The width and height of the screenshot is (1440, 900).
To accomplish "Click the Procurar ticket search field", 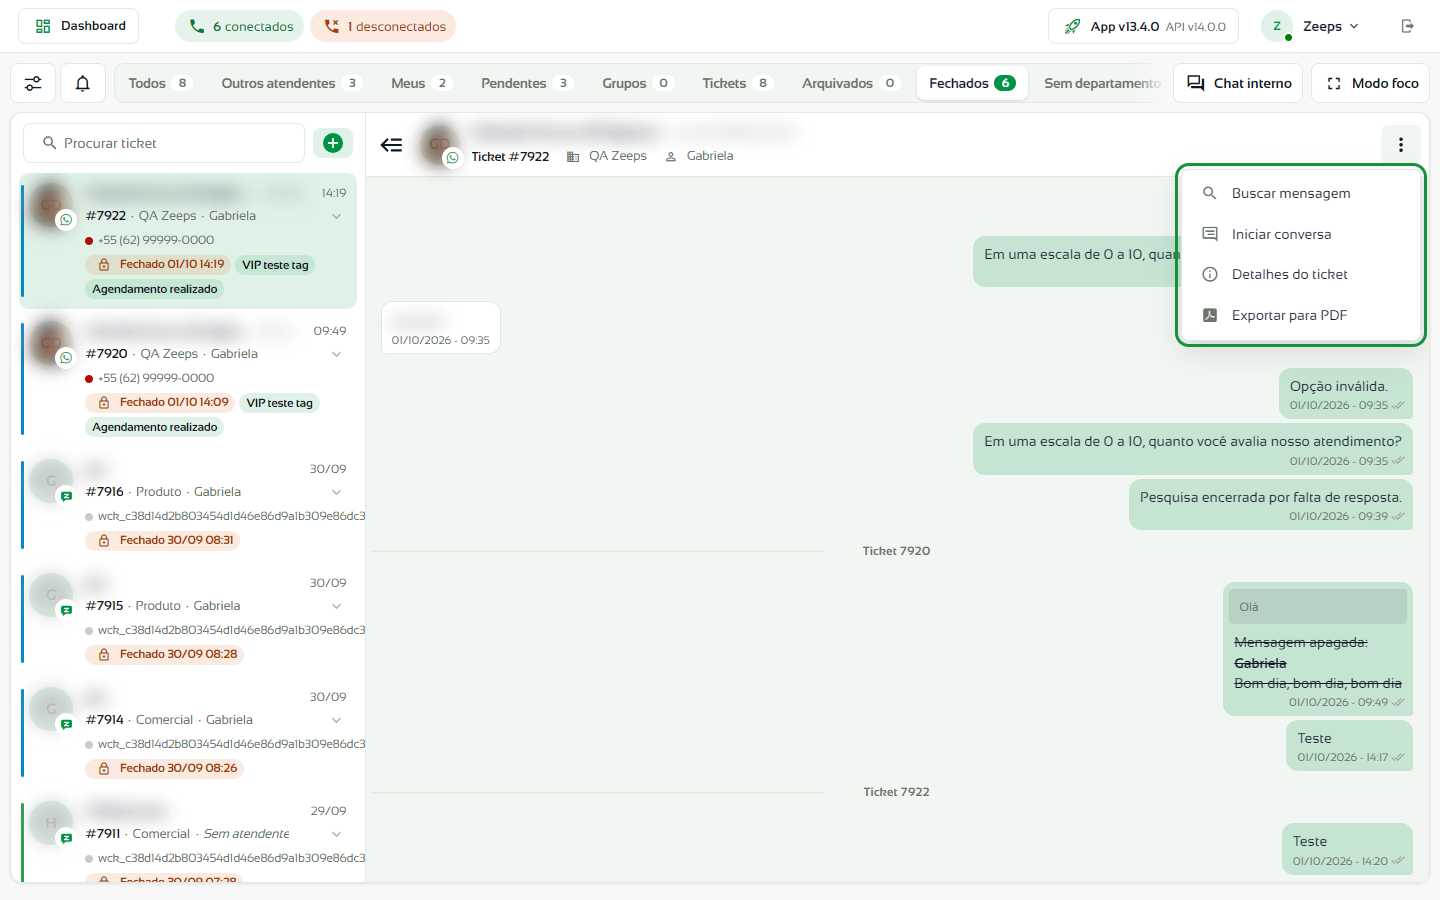I will (164, 143).
